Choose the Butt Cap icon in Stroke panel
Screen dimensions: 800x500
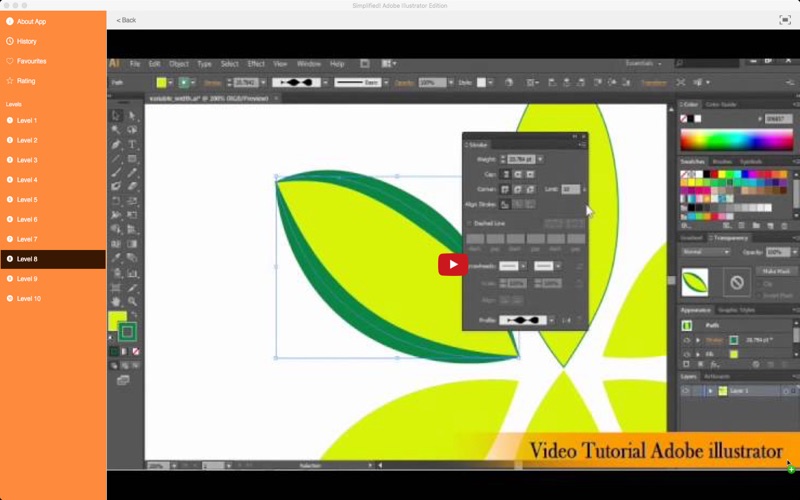pyautogui.click(x=505, y=174)
